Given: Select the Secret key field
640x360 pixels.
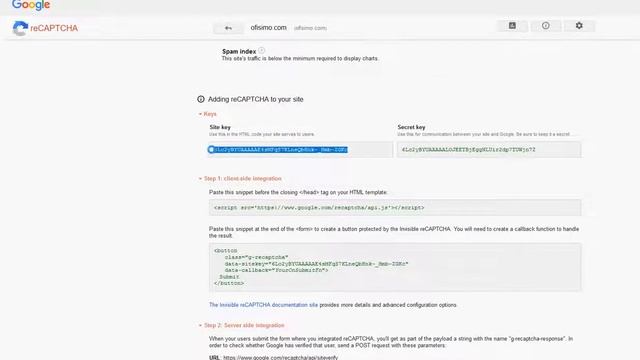Looking at the screenshot, I should 489,149.
